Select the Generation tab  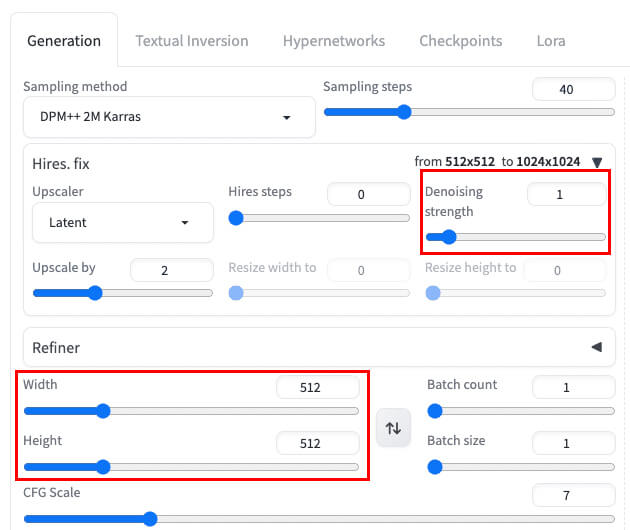click(64, 41)
